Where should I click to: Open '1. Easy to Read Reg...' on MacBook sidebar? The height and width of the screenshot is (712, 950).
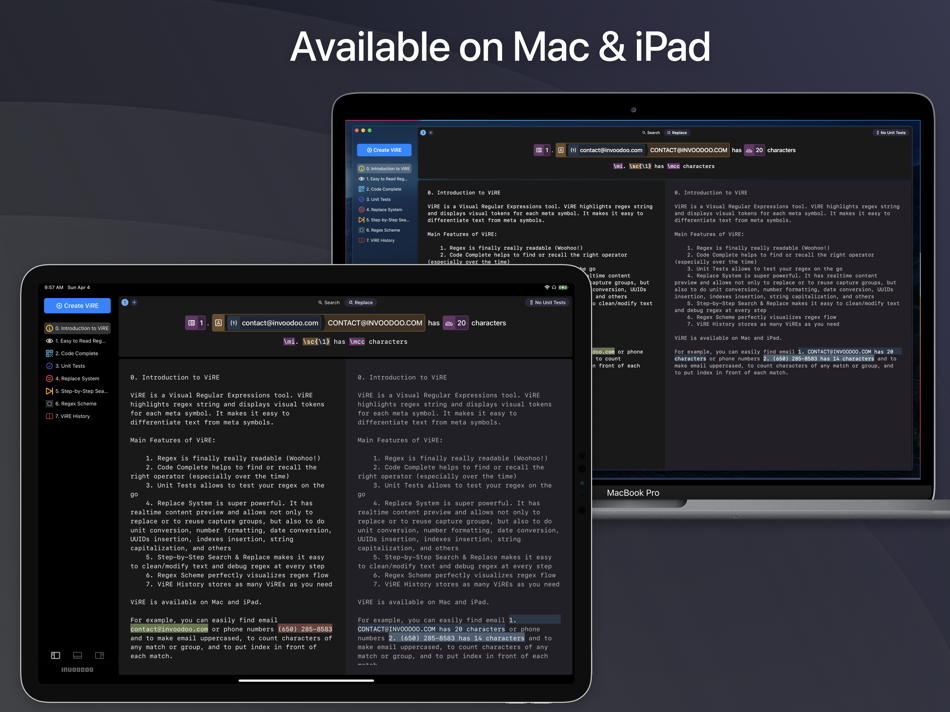click(x=384, y=179)
